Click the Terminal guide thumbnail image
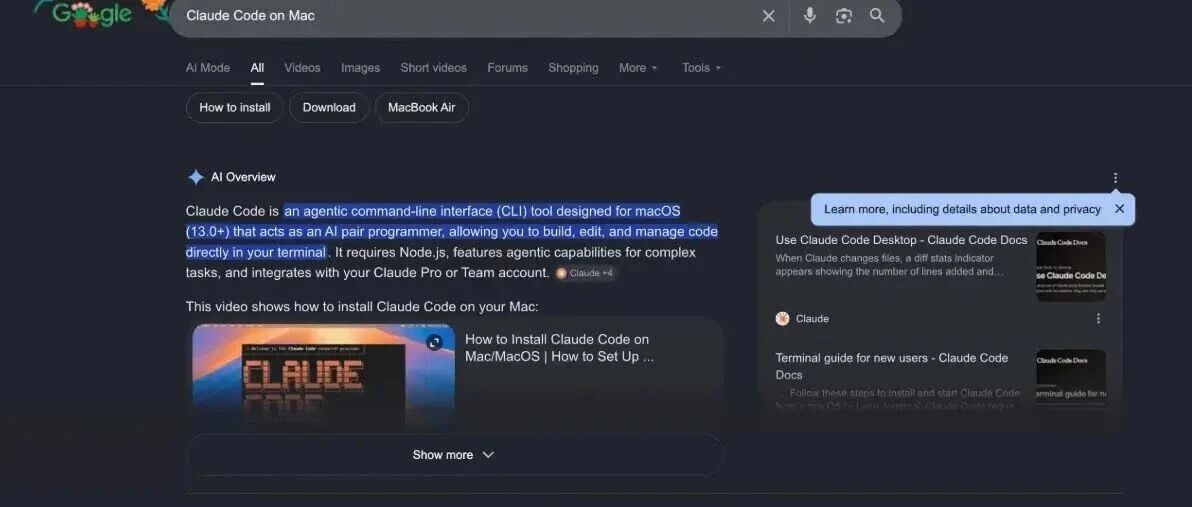This screenshot has height=507, width=1192. click(1071, 376)
